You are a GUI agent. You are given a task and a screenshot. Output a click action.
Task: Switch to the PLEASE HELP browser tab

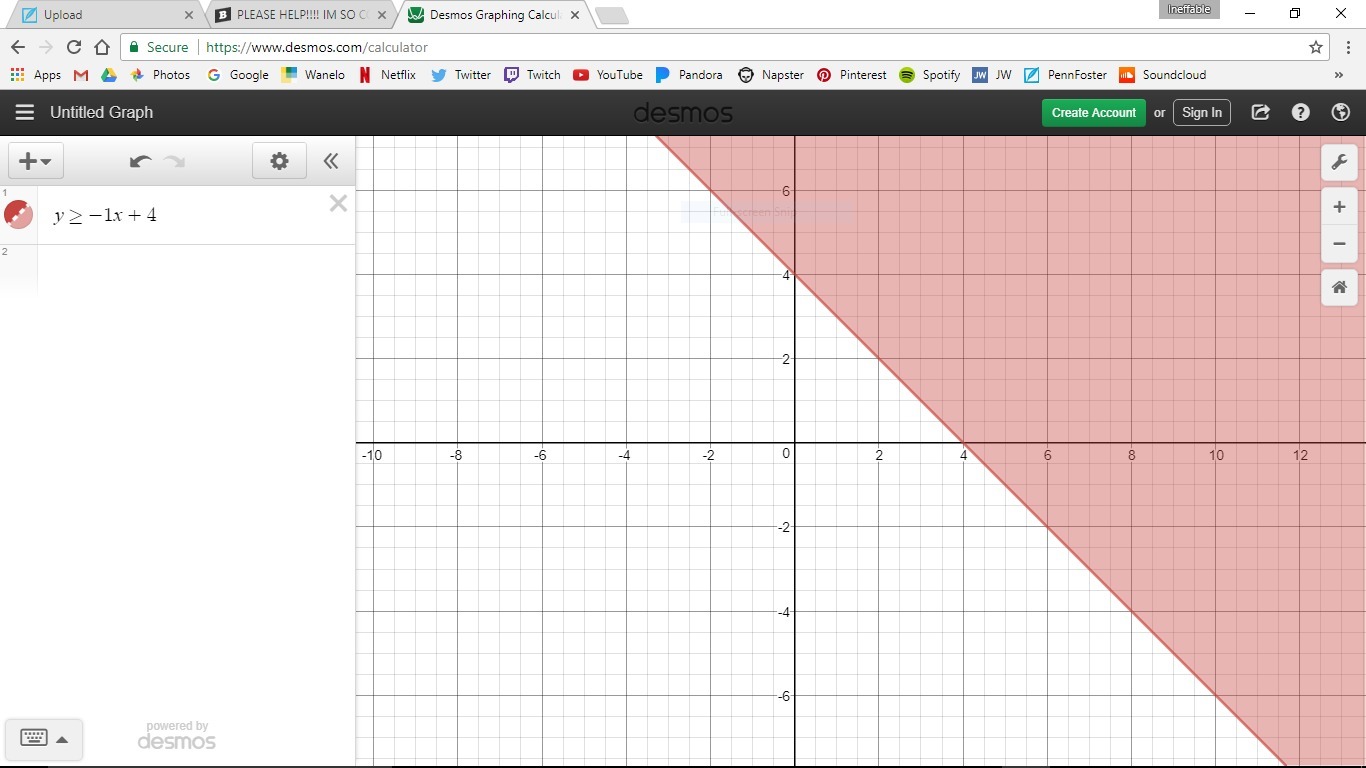302,15
